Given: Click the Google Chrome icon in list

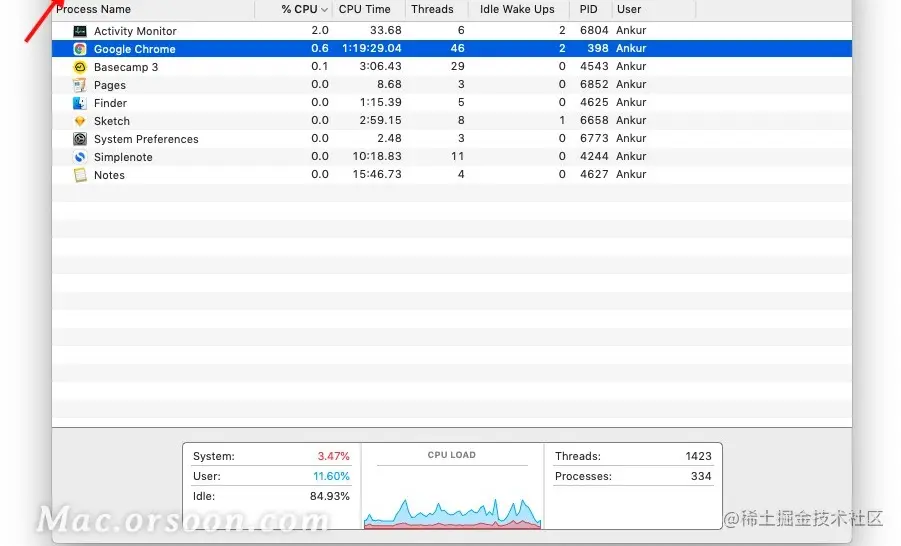Looking at the screenshot, I should [x=80, y=49].
